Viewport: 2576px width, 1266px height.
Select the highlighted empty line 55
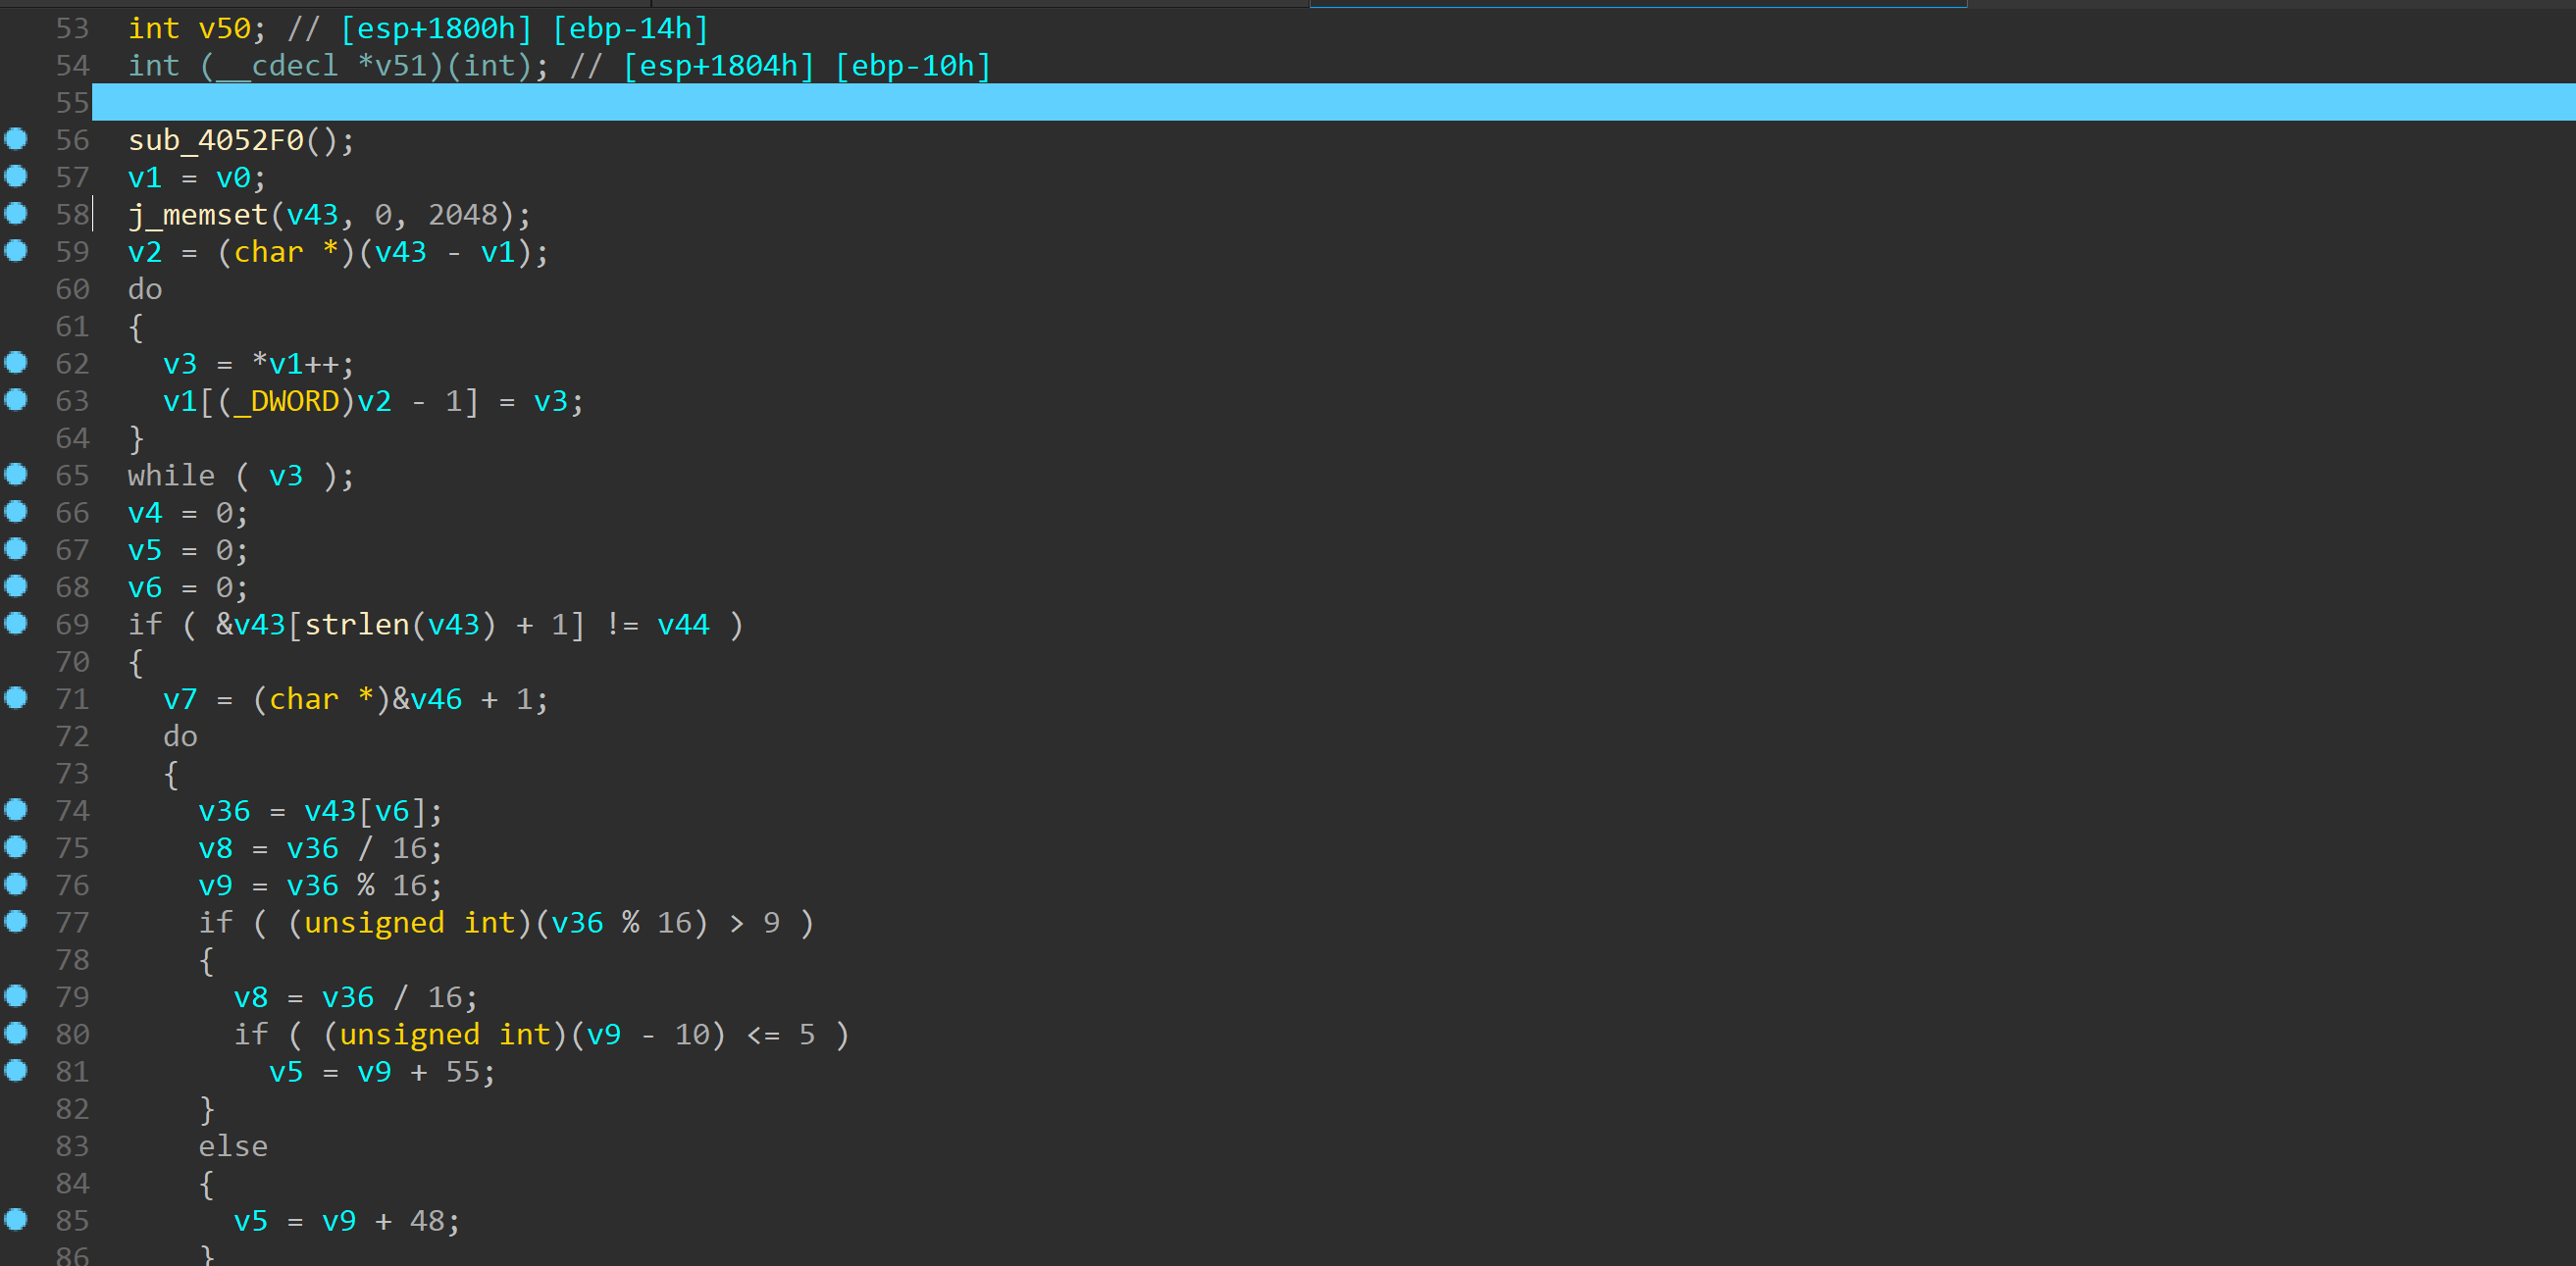tap(1300, 102)
